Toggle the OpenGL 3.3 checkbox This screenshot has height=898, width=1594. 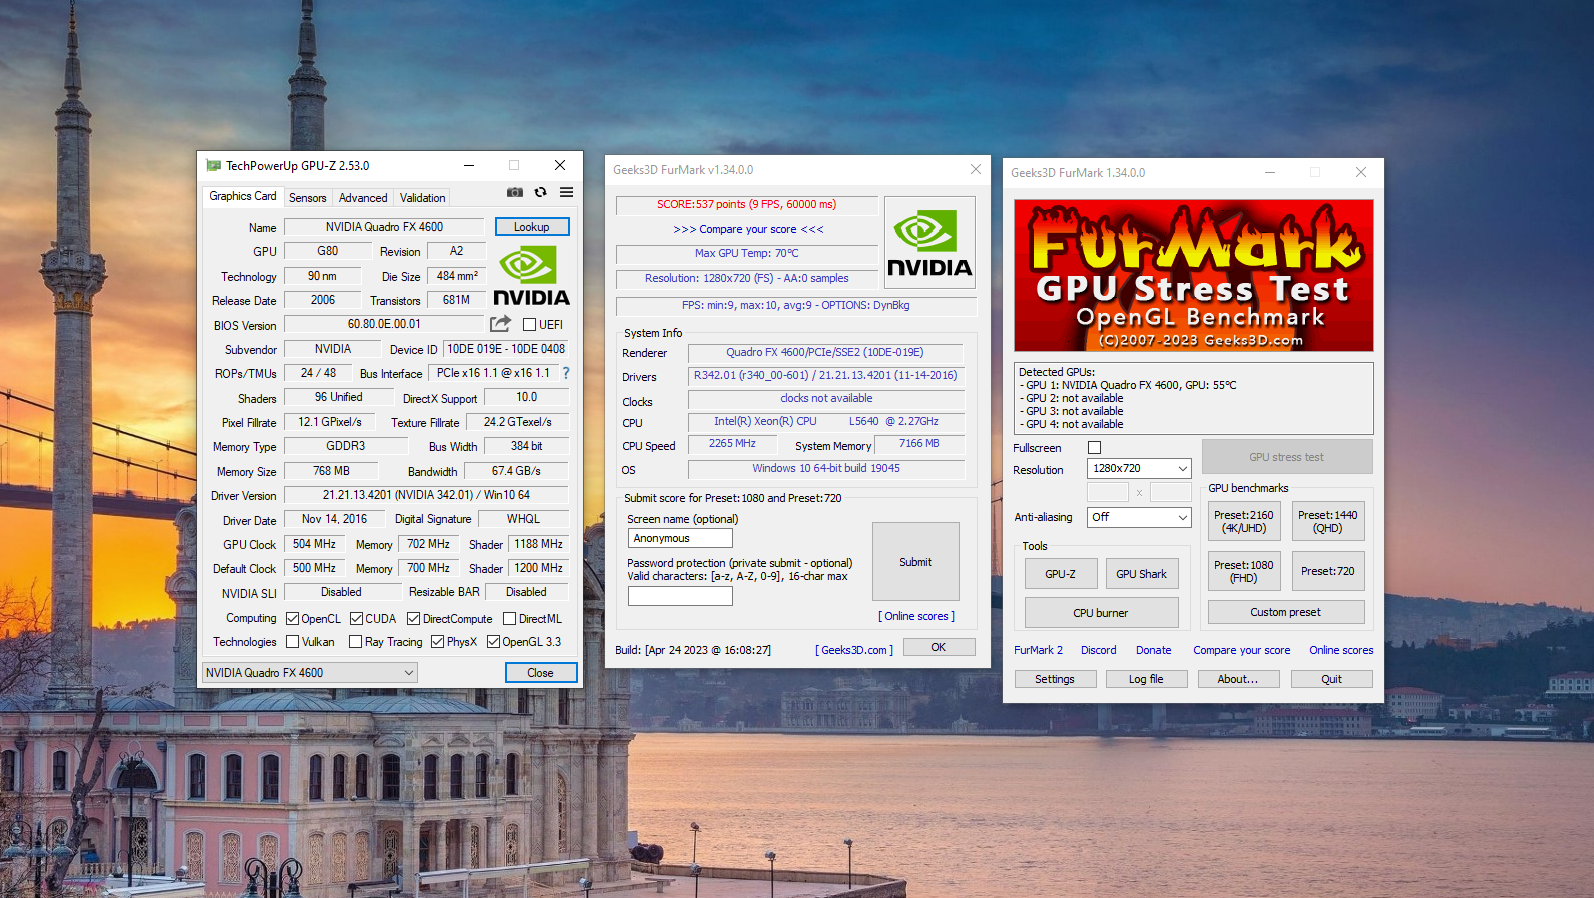494,642
